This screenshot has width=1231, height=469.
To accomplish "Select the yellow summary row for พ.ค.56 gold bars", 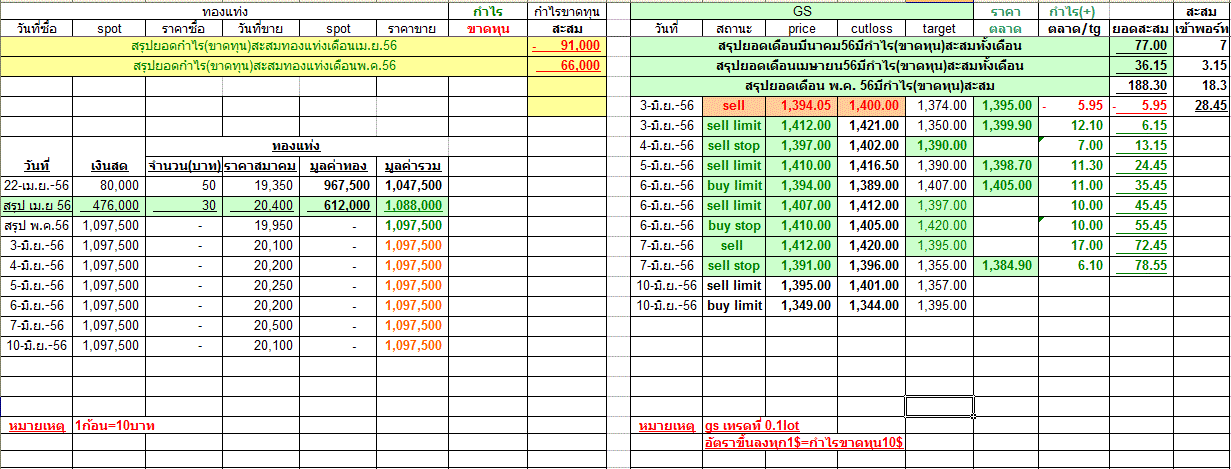I will (x=264, y=66).
